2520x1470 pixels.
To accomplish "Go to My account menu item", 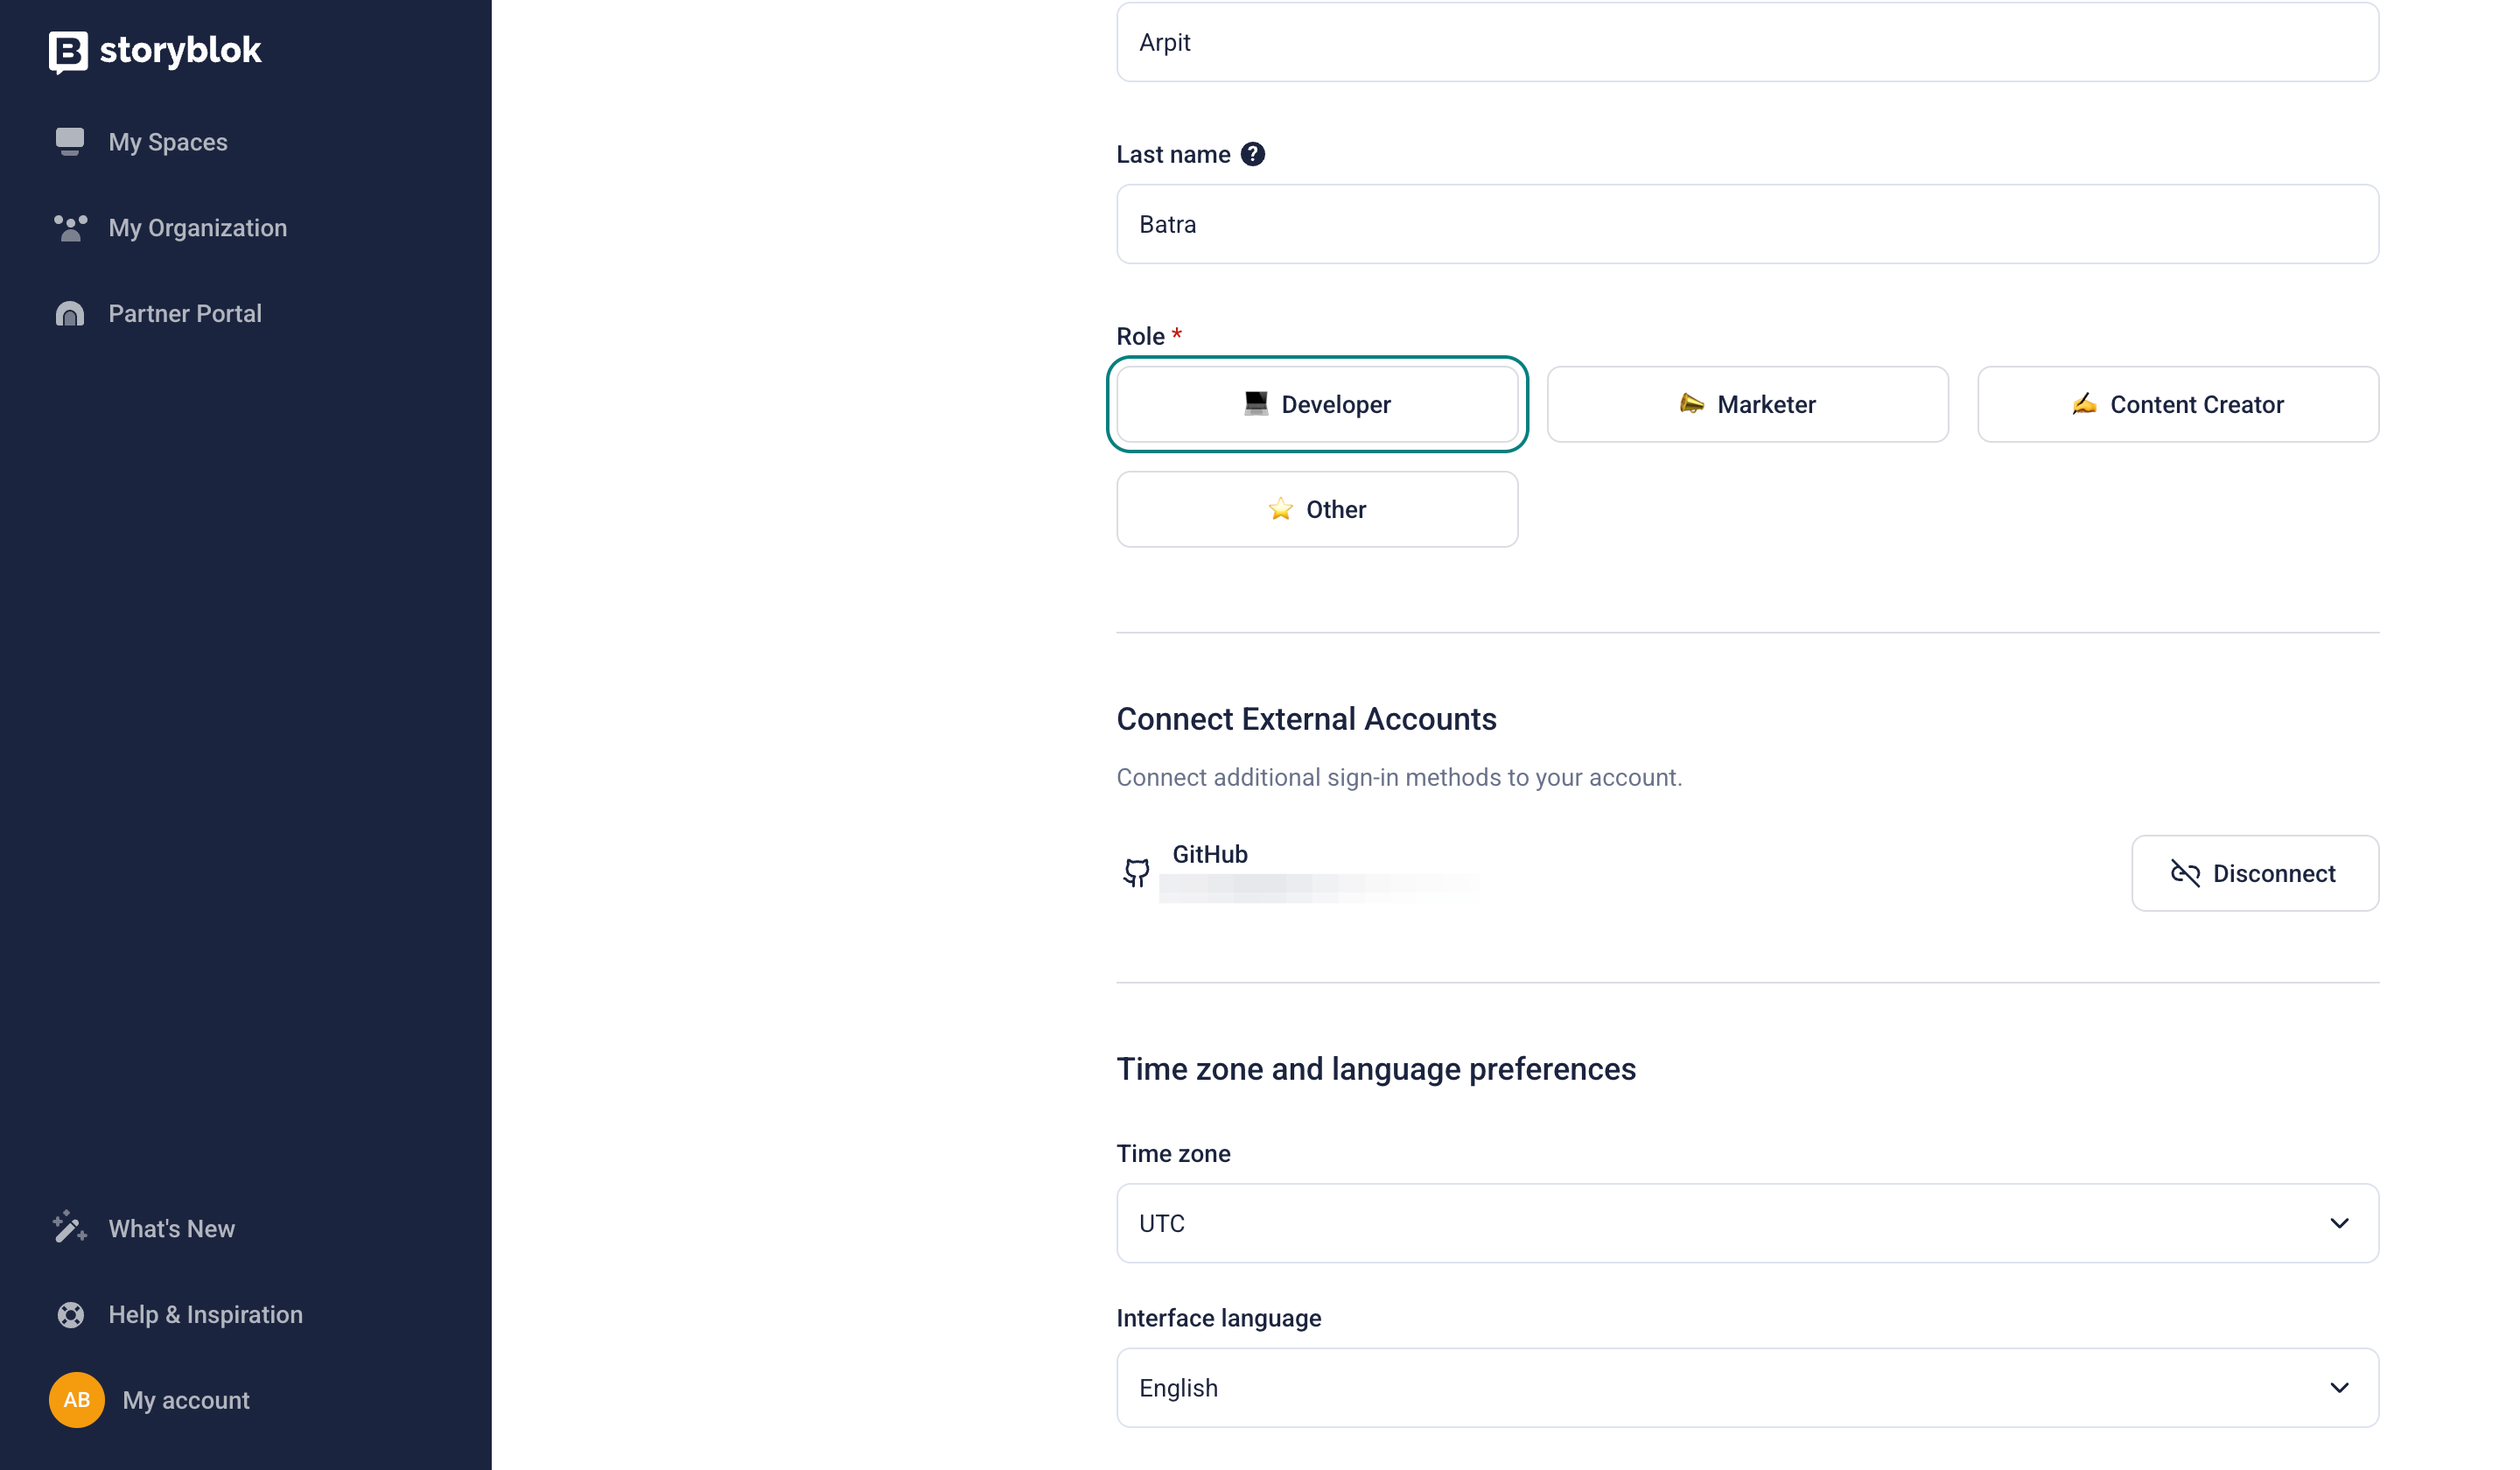I will click(186, 1400).
